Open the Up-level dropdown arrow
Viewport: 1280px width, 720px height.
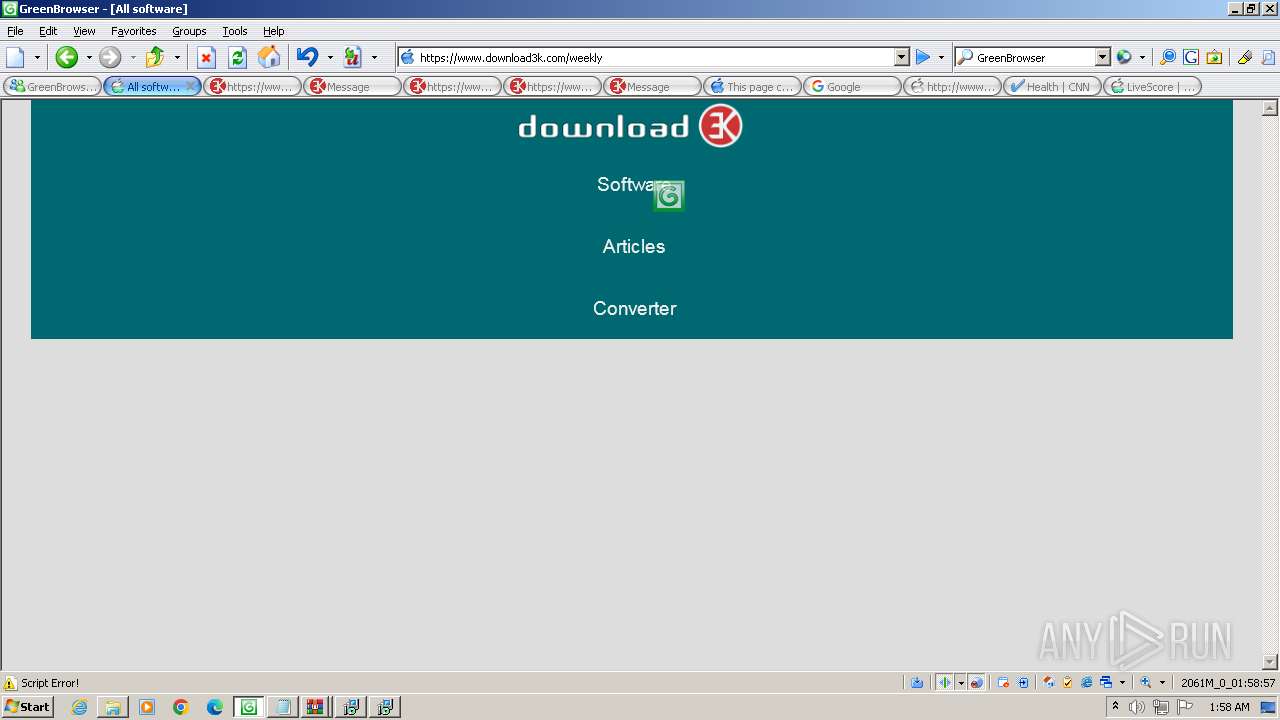point(177,58)
